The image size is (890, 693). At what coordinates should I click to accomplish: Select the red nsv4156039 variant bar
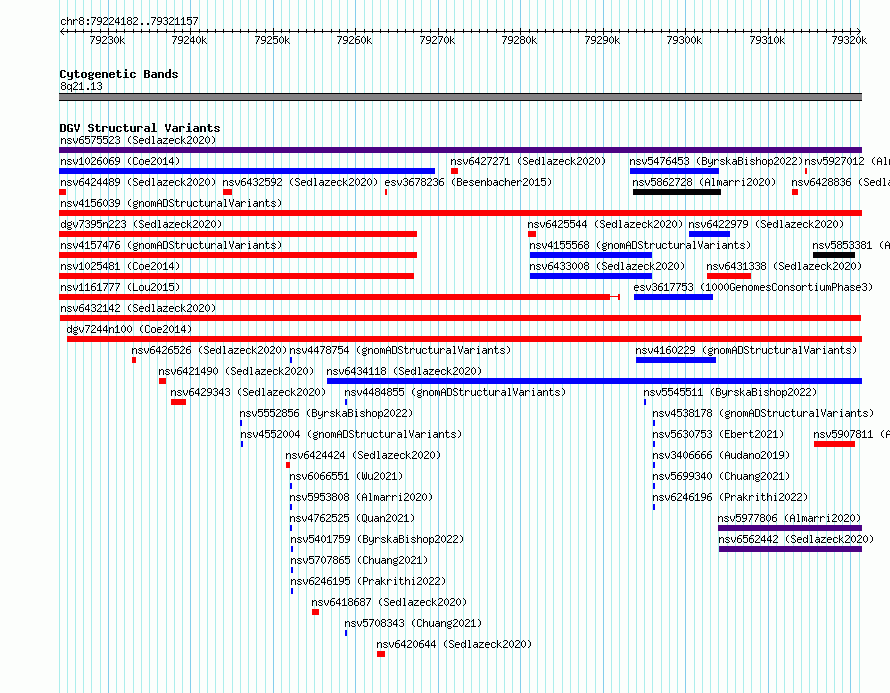click(x=460, y=213)
